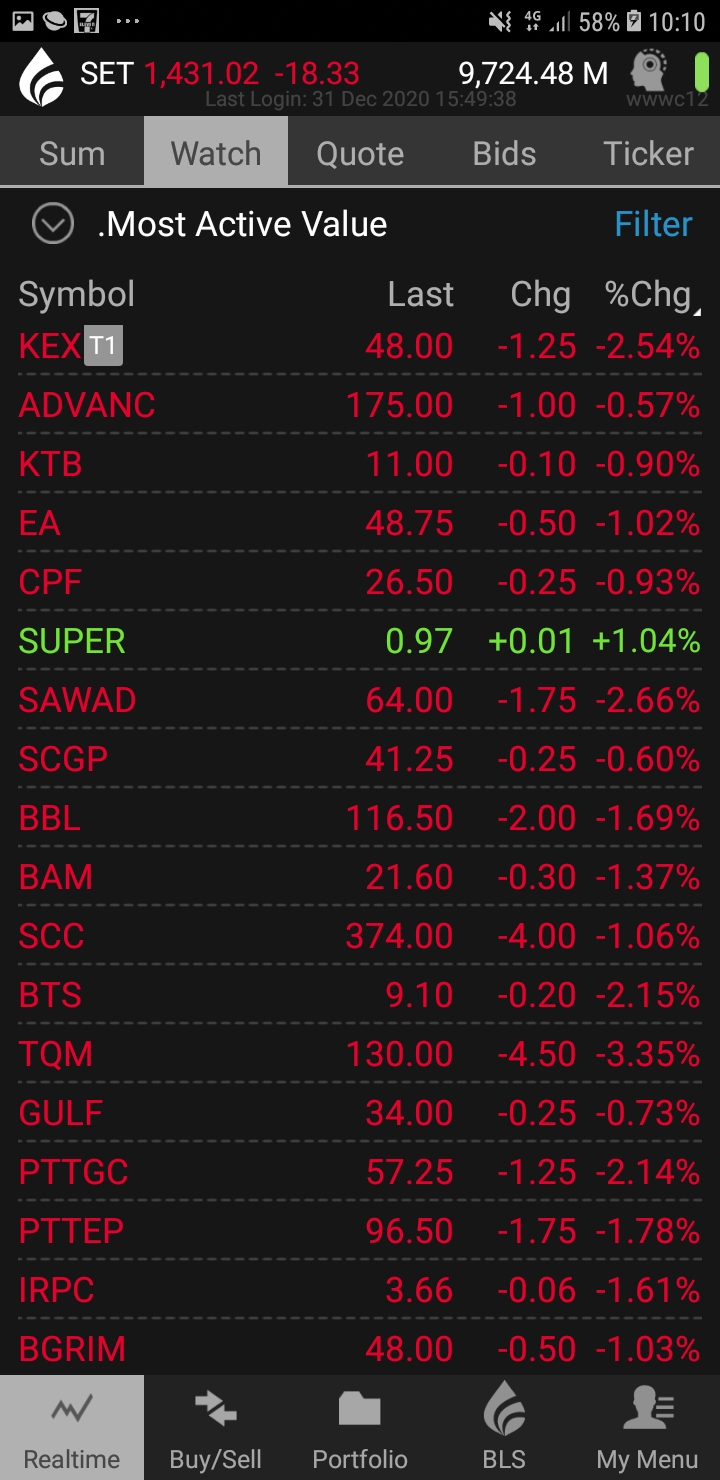Open the Ticker tab
Image resolution: width=720 pixels, height=1480 pixels.
(x=648, y=153)
